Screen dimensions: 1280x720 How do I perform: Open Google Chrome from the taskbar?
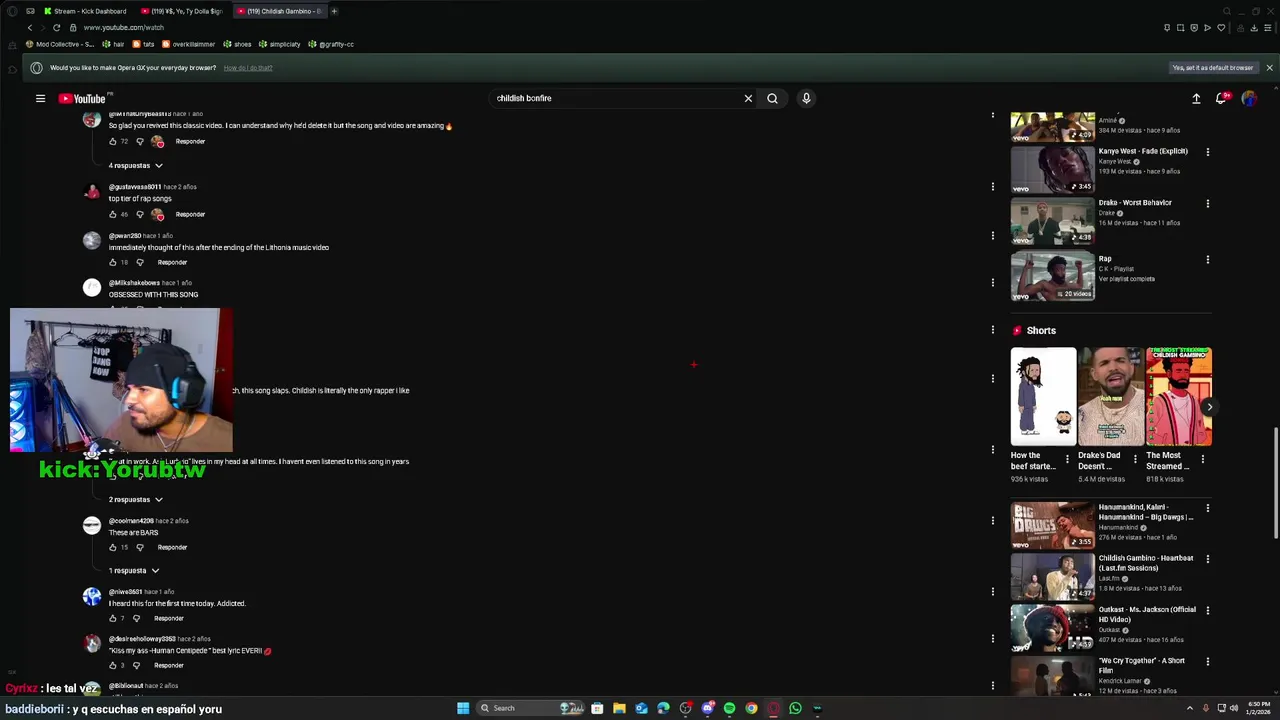(x=751, y=708)
